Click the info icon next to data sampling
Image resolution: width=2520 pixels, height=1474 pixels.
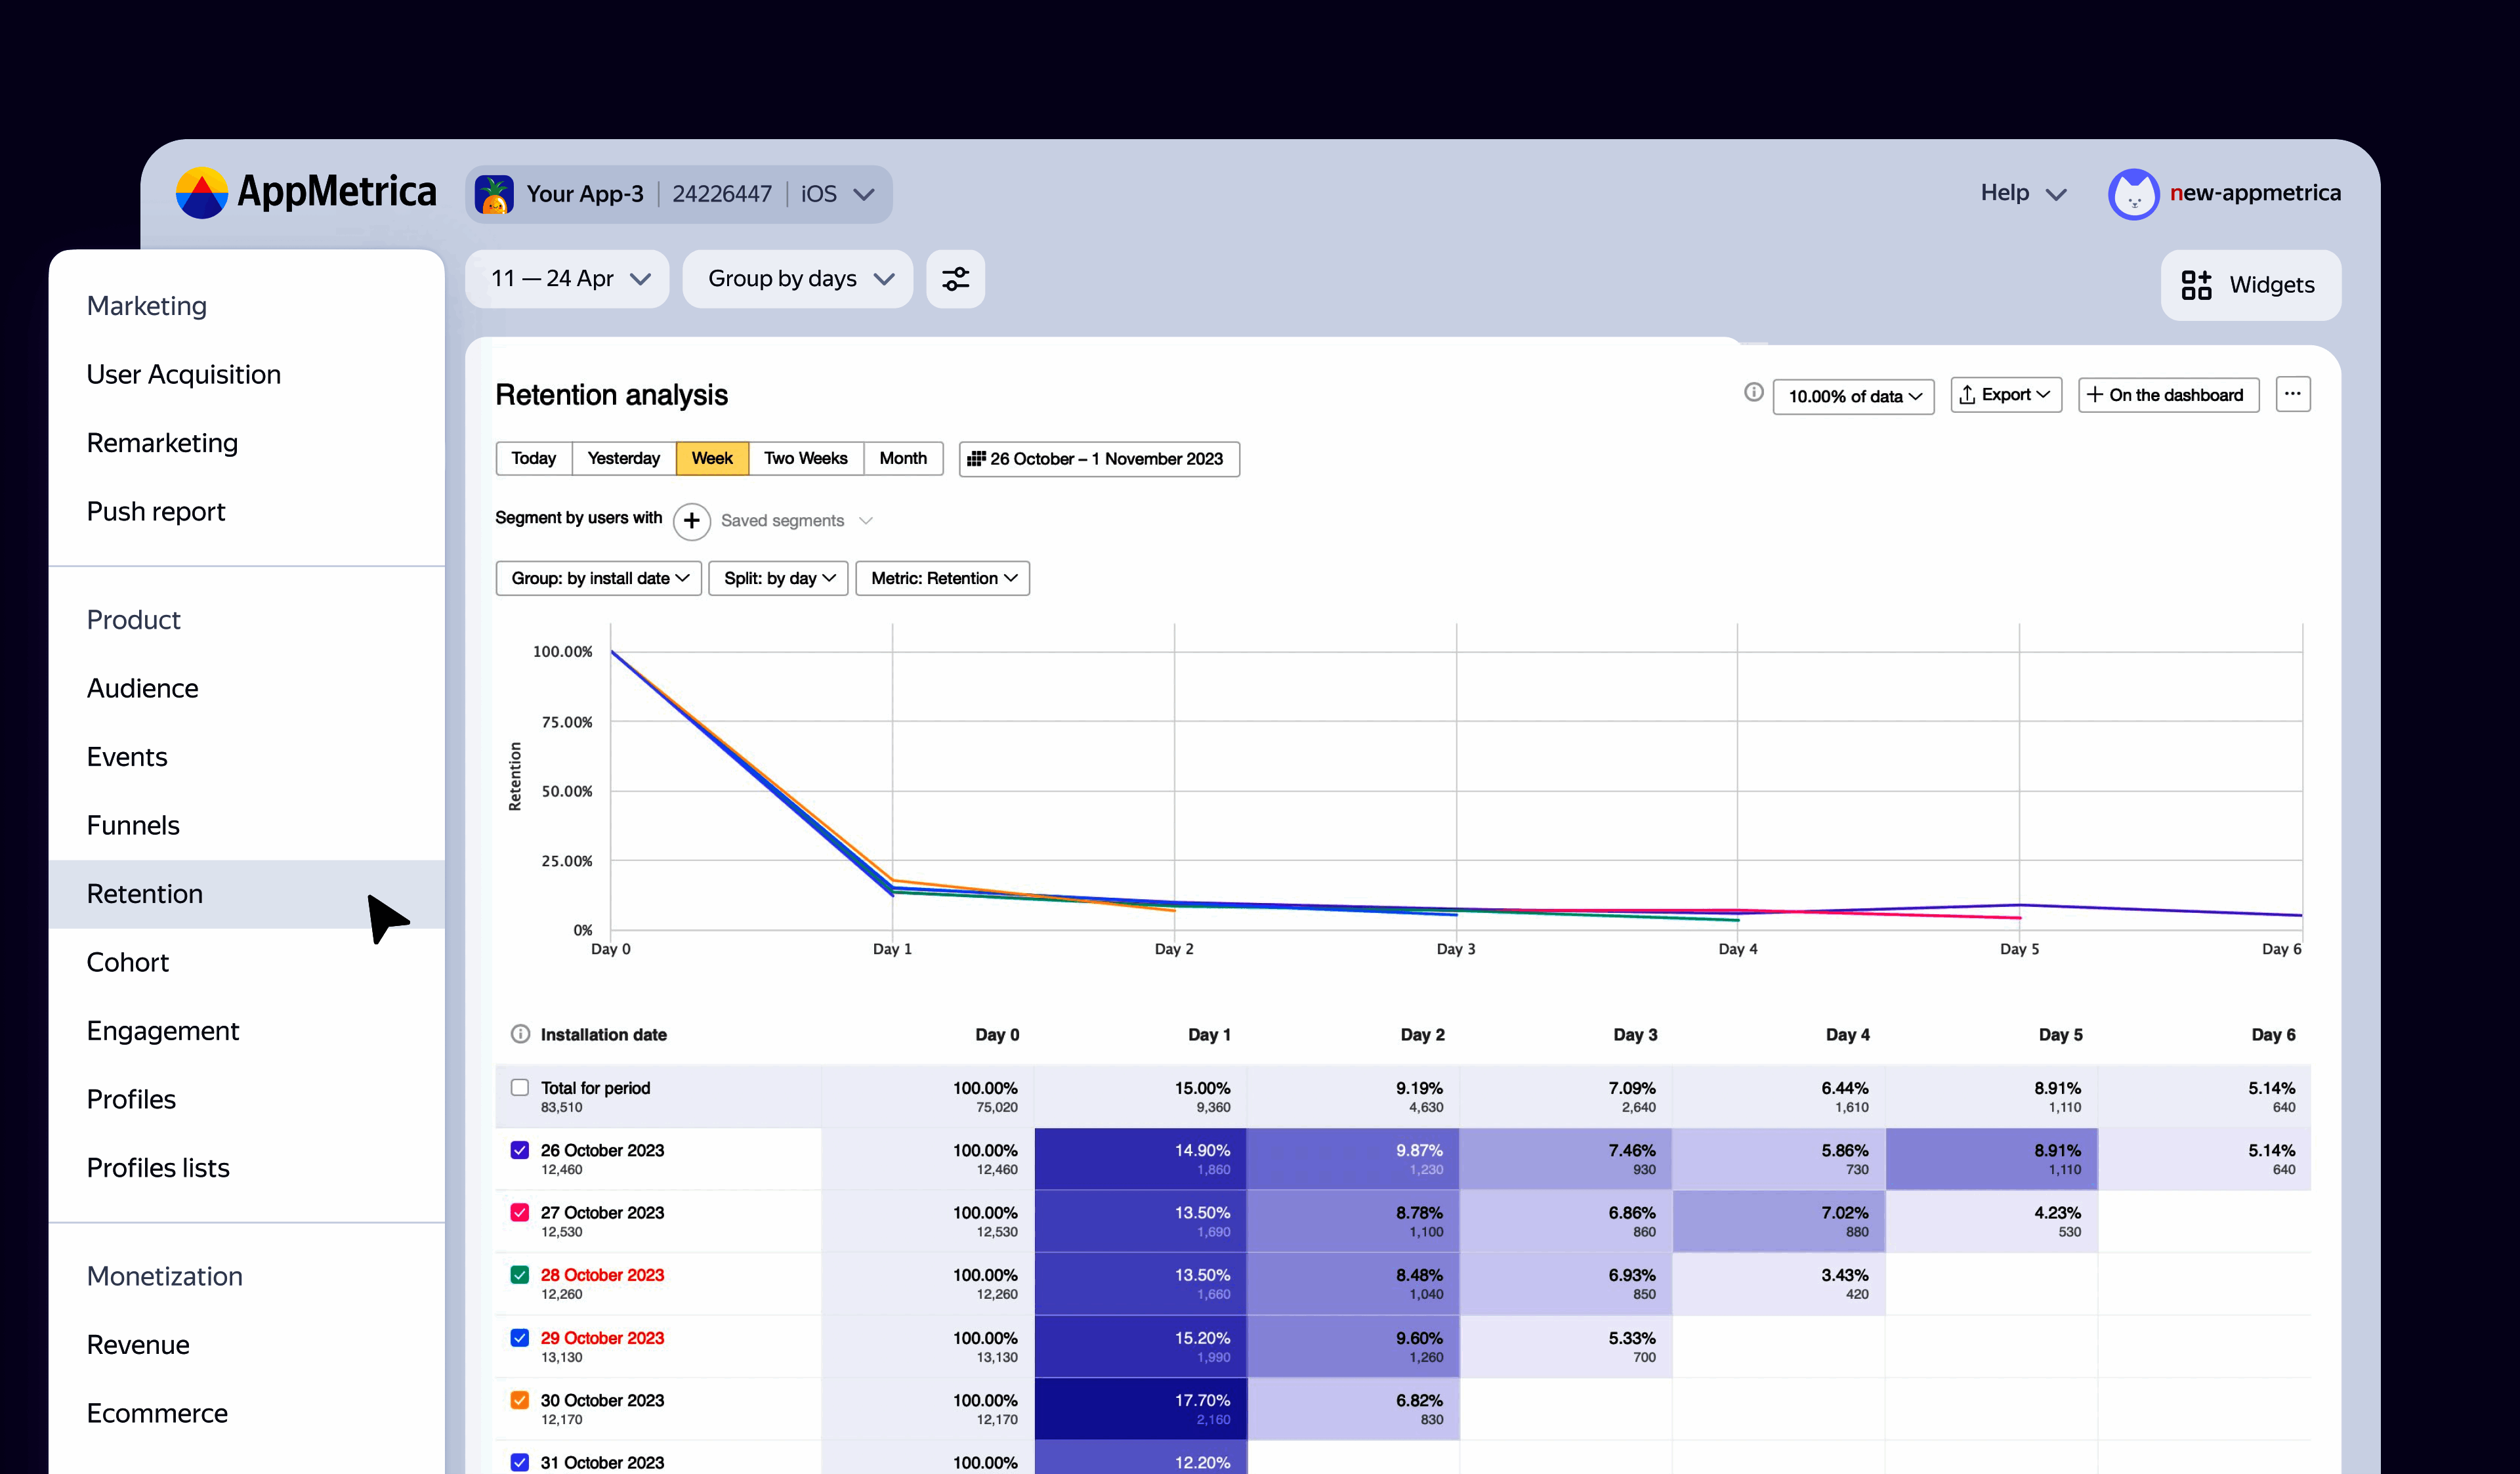point(1753,393)
